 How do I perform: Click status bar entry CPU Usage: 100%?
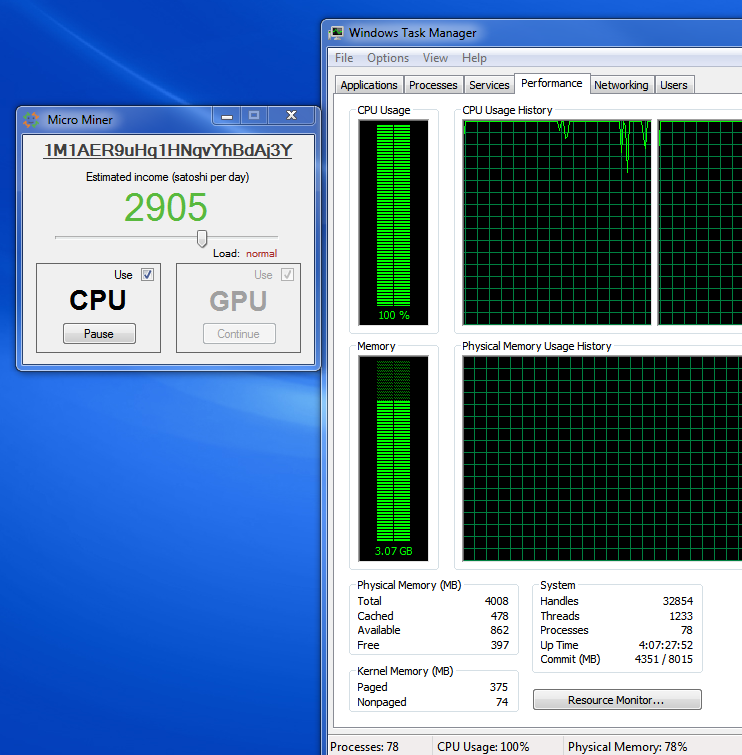pos(483,747)
